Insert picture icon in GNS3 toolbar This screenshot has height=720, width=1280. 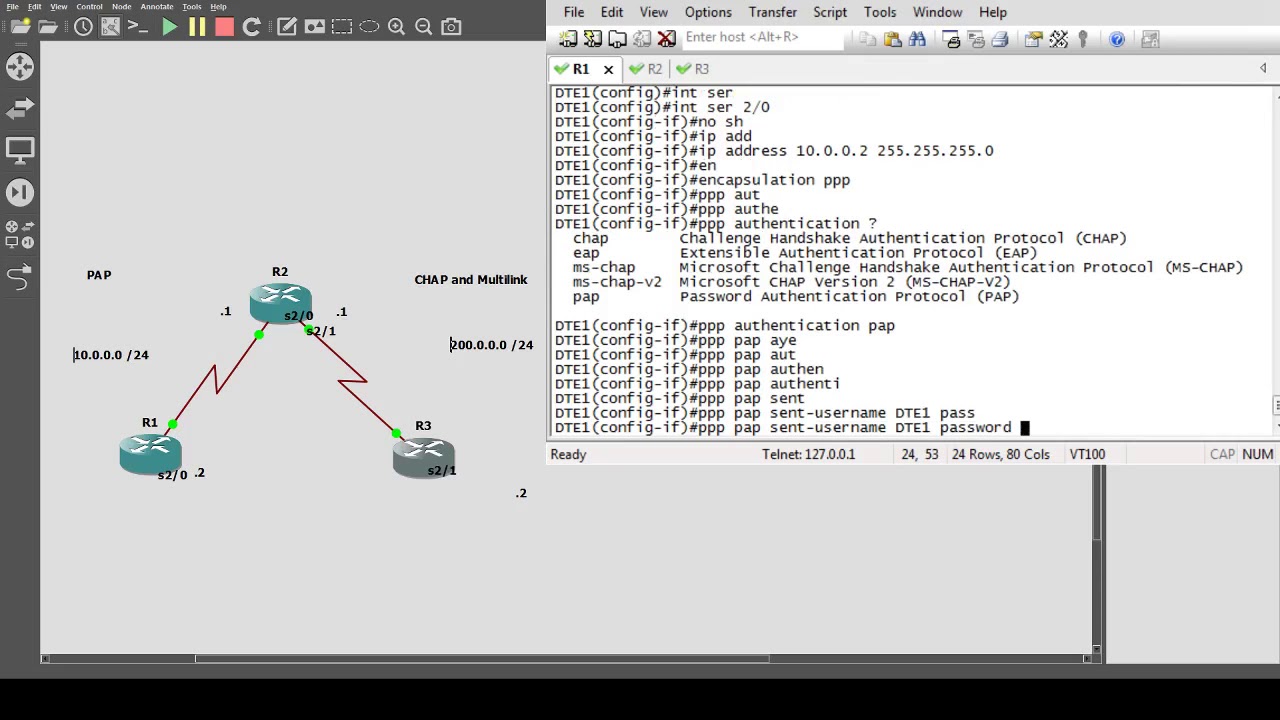(314, 27)
